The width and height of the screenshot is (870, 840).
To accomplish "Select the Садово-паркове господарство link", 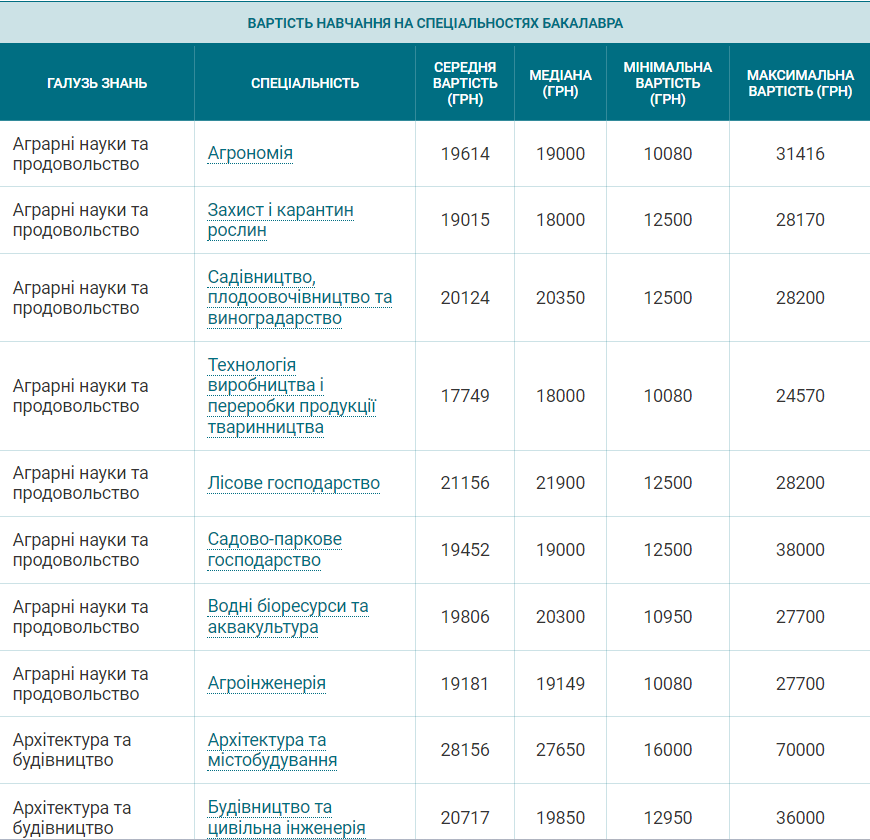I will point(274,549).
